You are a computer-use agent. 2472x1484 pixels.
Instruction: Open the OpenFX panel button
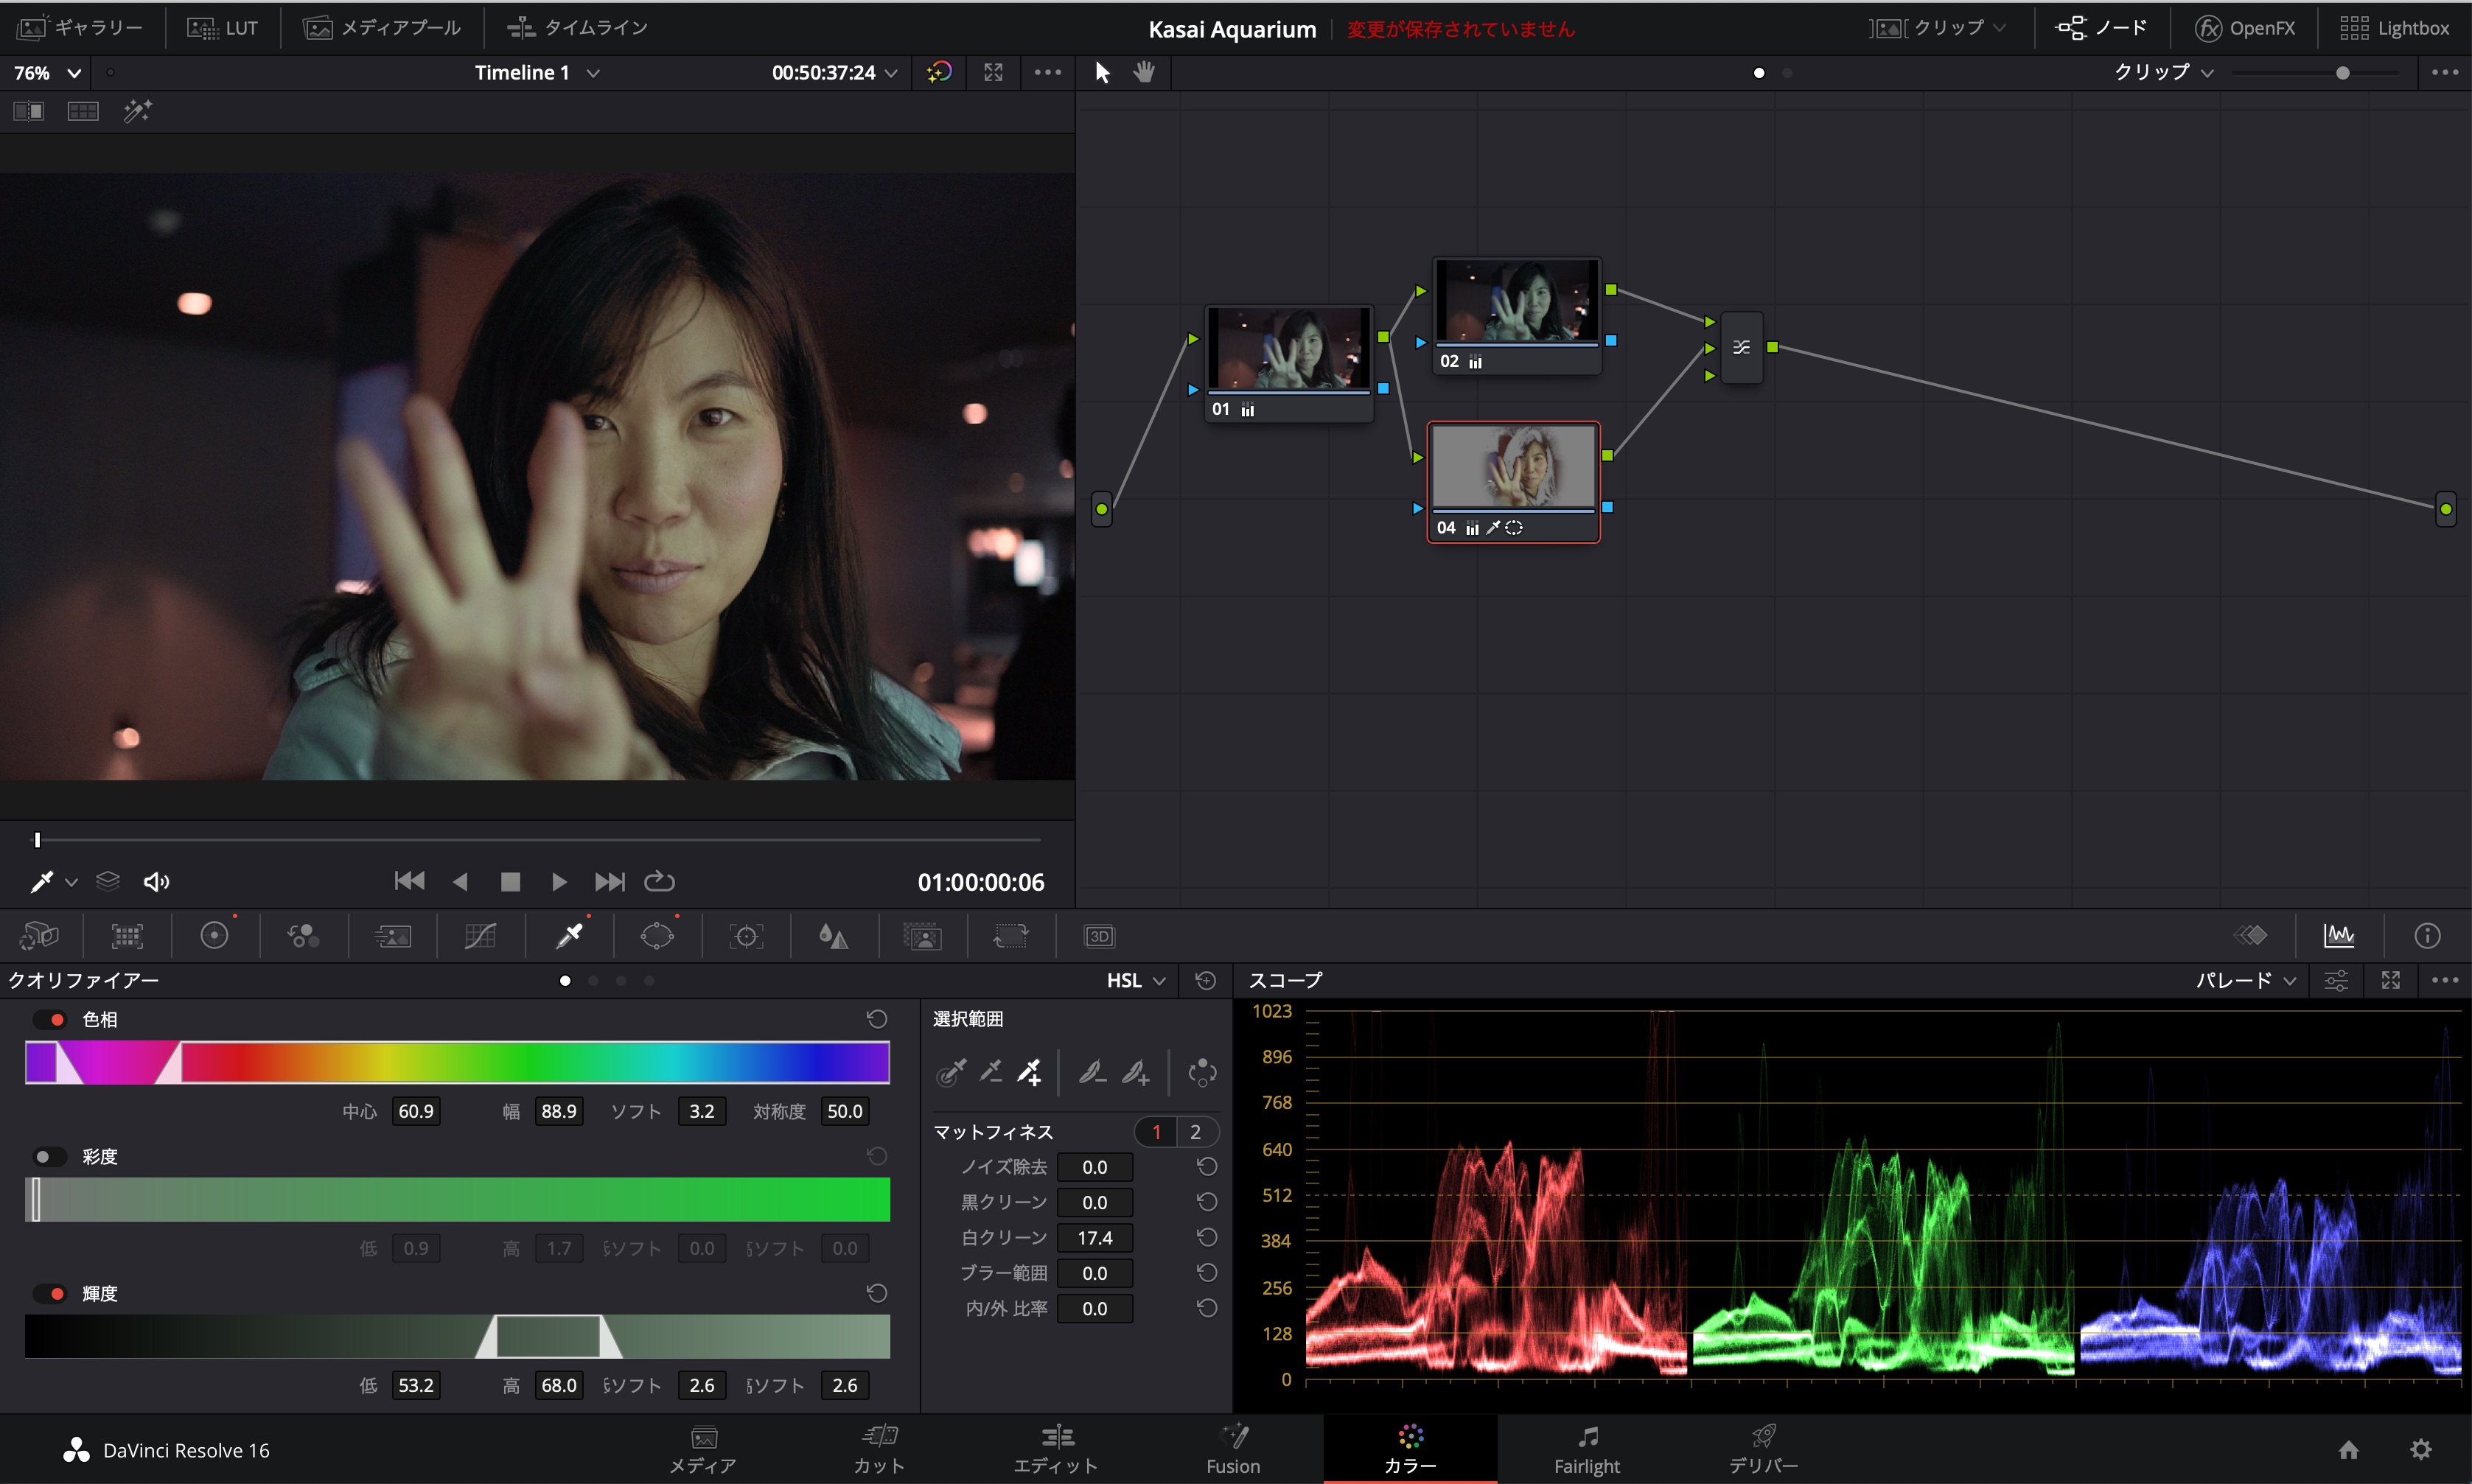coord(2246,28)
